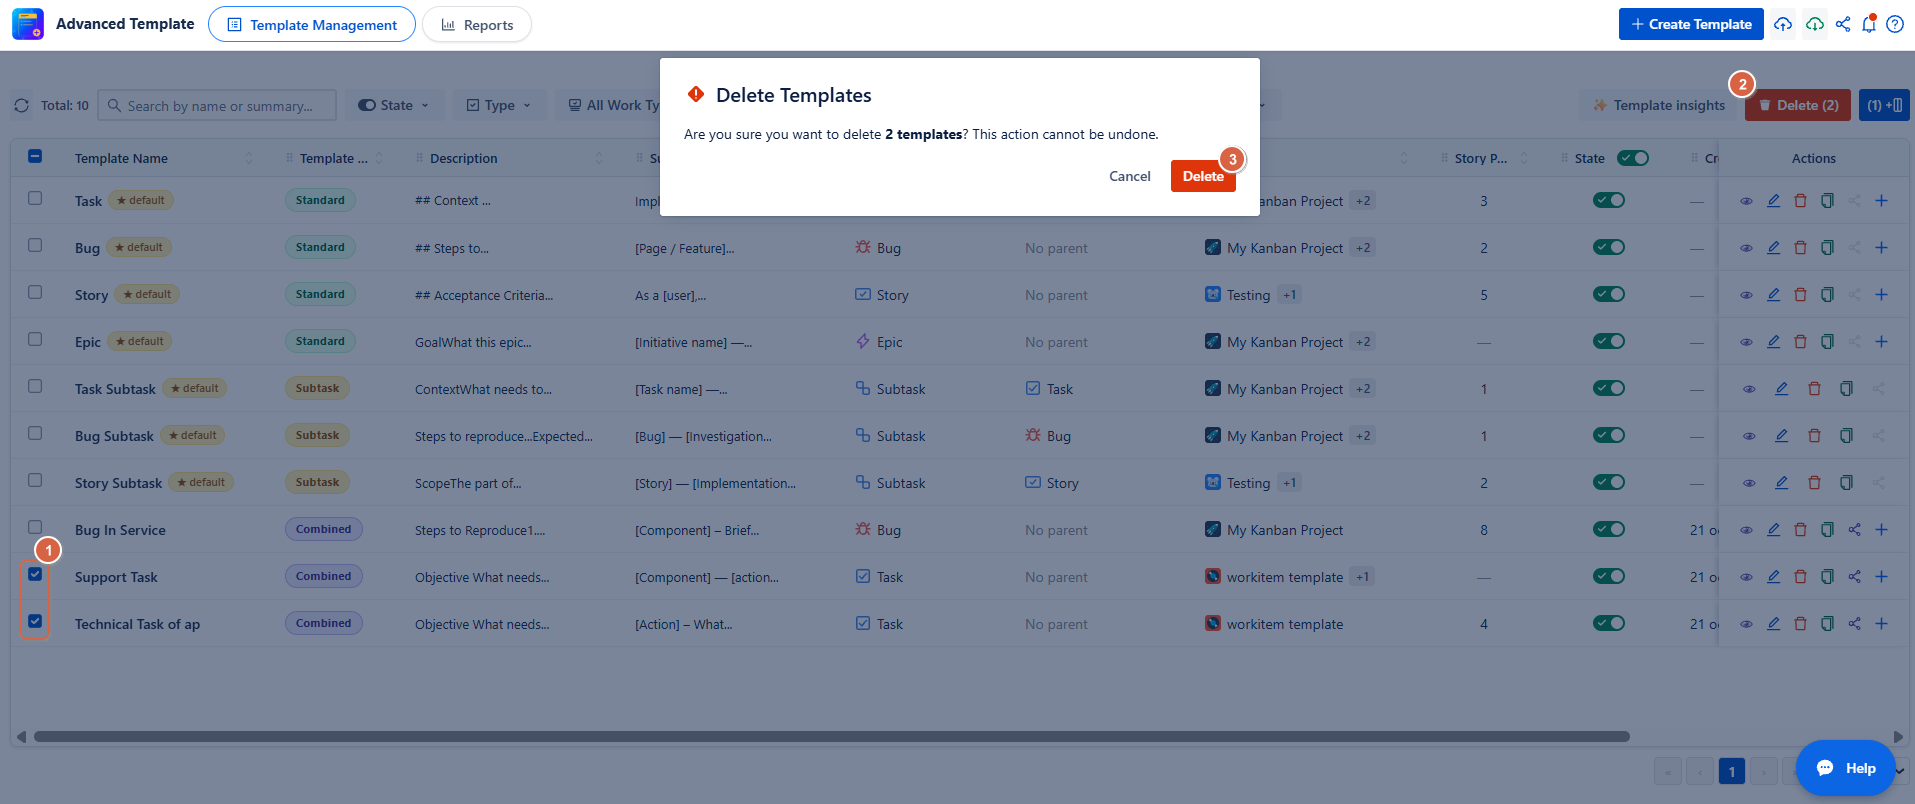The height and width of the screenshot is (804, 1915).
Task: Click the plus icon for Technical Task of ap
Action: (1881, 624)
